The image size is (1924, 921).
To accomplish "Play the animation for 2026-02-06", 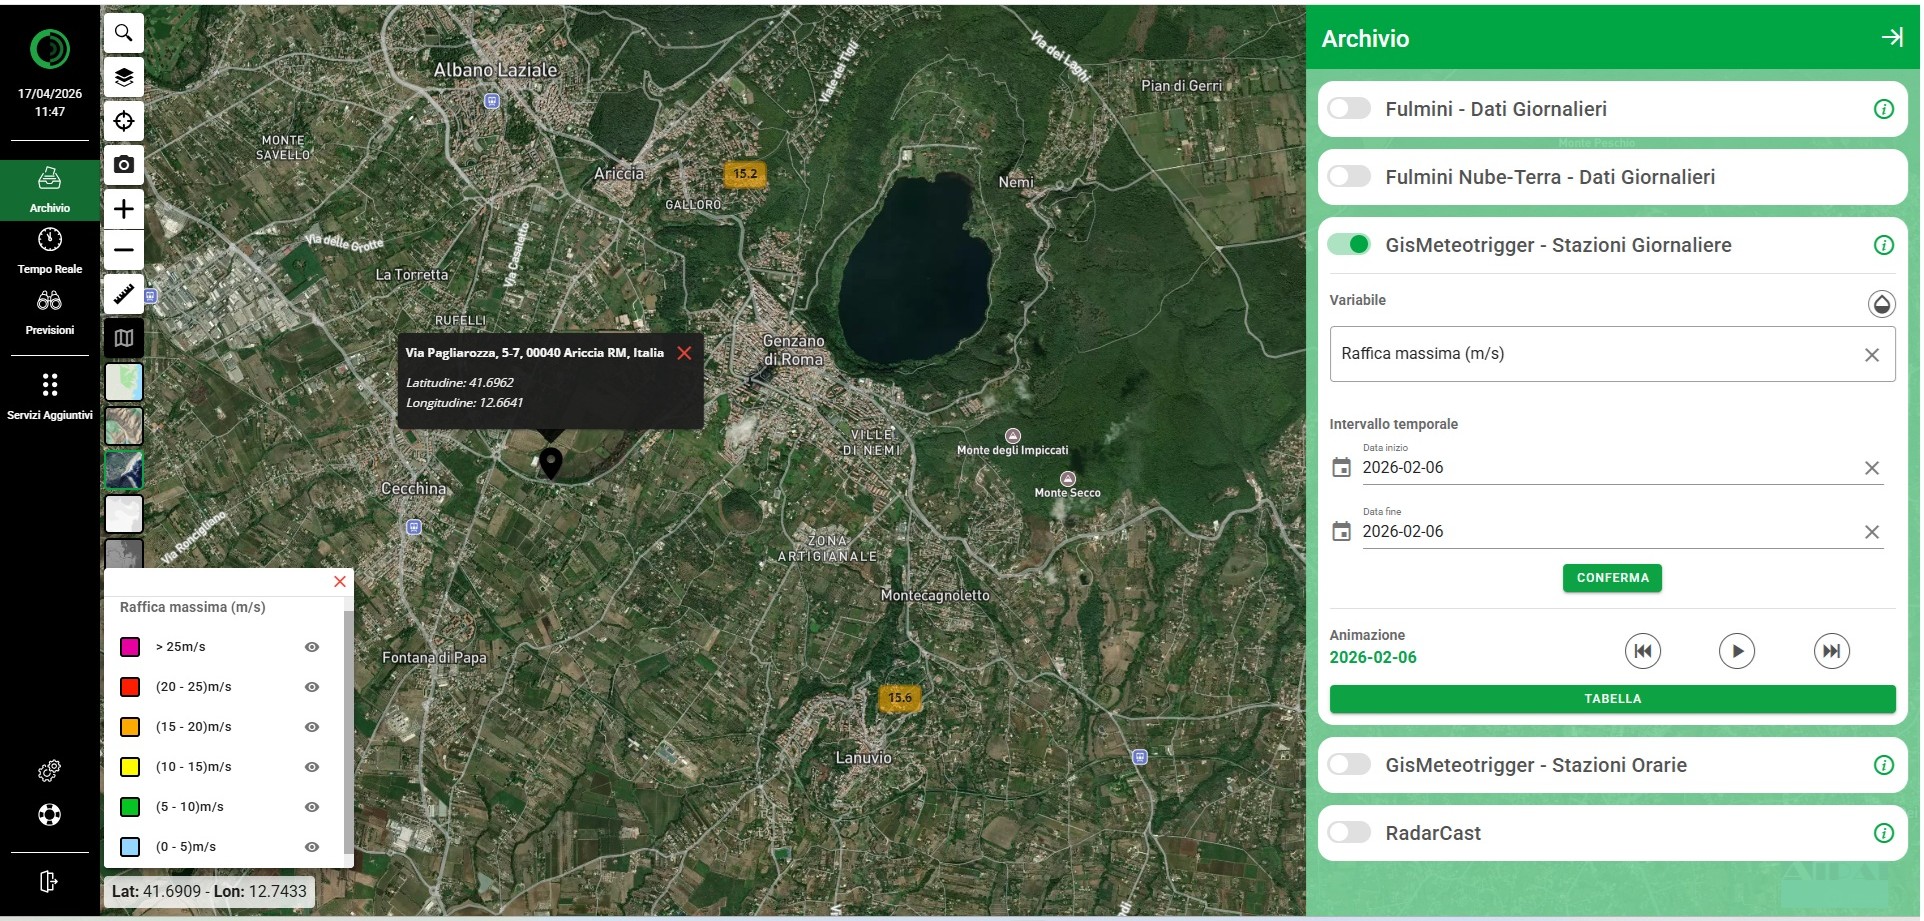I will coord(1736,651).
